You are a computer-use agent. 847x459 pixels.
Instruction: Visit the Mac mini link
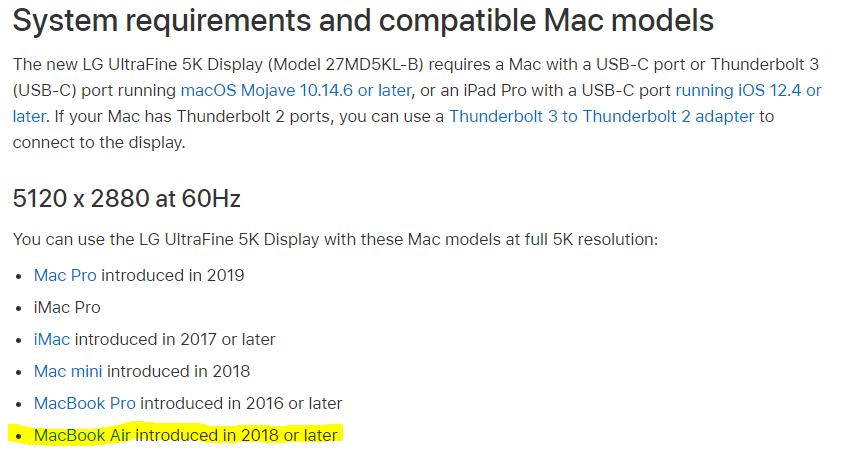[x=68, y=371]
